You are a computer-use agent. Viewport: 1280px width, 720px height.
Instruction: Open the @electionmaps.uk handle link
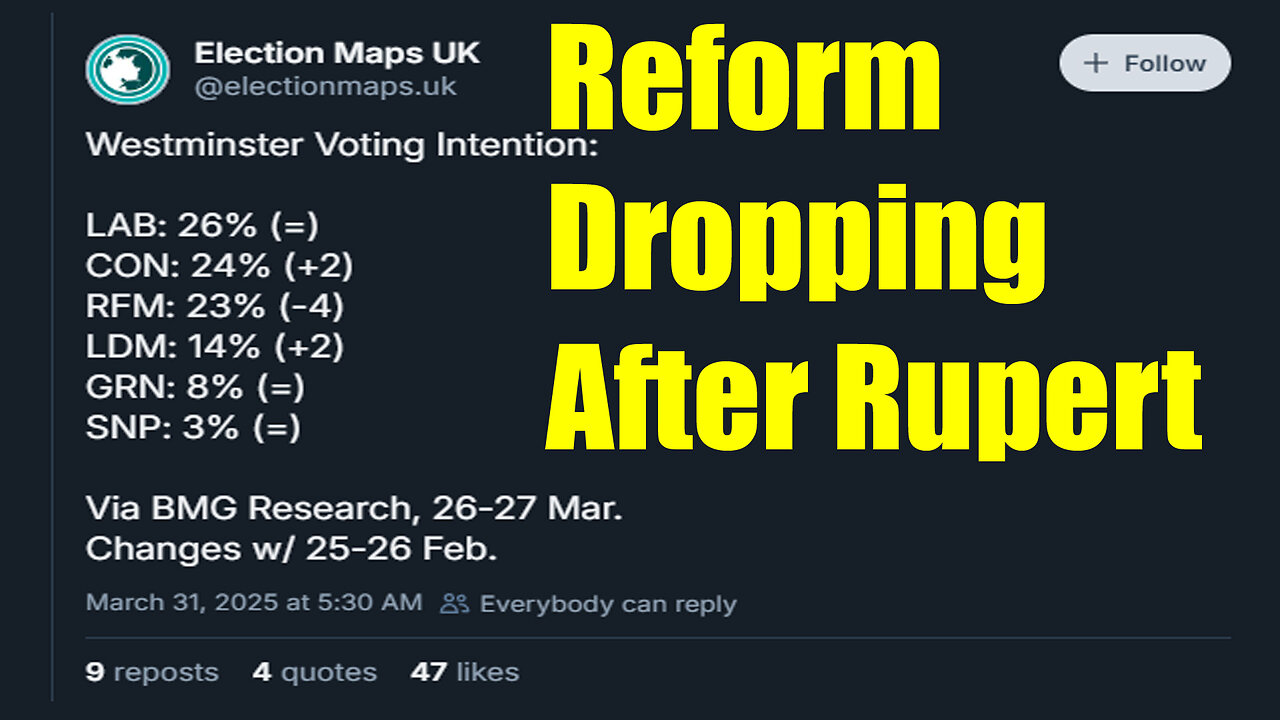click(325, 87)
